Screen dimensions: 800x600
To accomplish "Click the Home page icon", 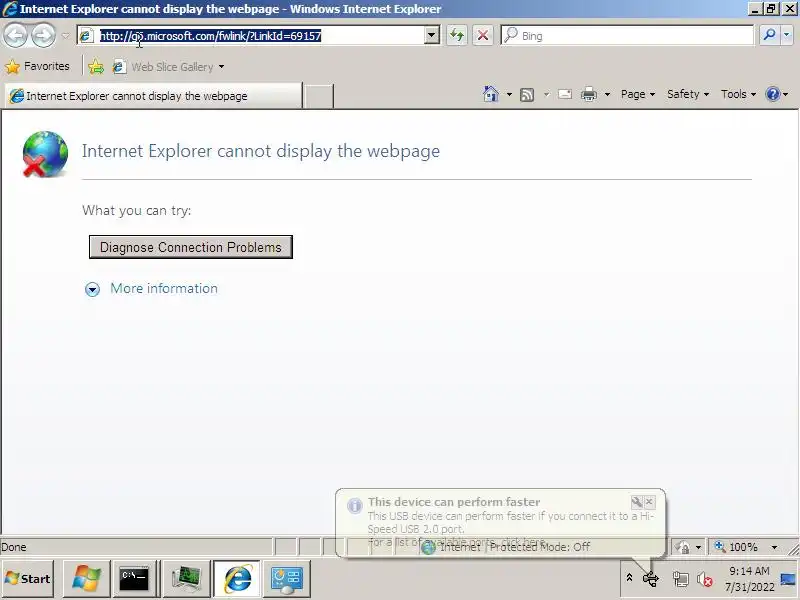I will (490, 94).
